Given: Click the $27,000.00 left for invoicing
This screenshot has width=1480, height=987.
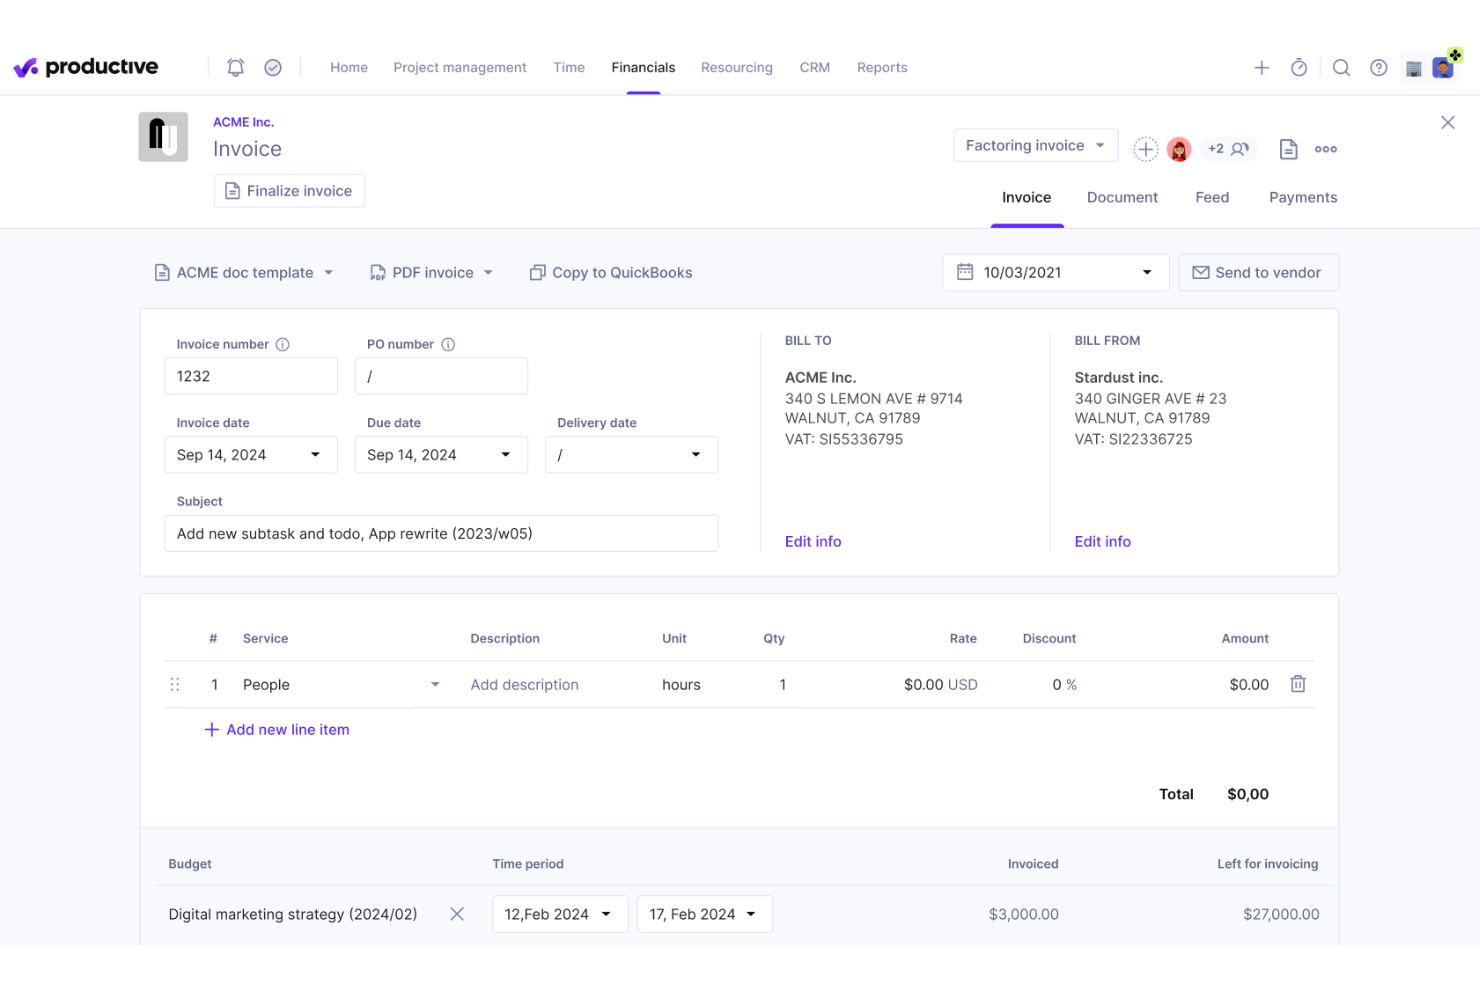Looking at the screenshot, I should [x=1281, y=914].
